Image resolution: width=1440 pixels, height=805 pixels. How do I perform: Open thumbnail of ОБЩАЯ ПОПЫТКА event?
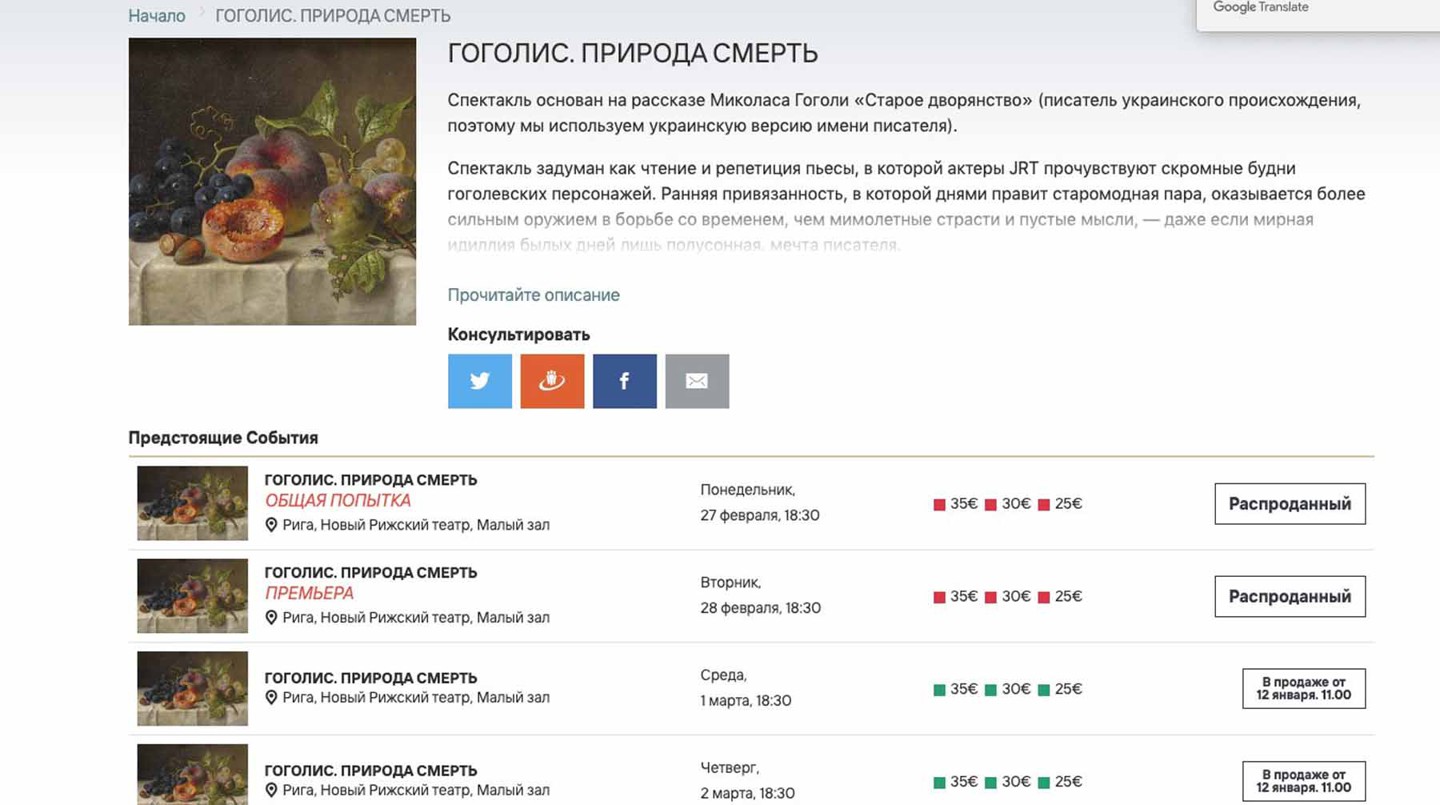pos(192,503)
